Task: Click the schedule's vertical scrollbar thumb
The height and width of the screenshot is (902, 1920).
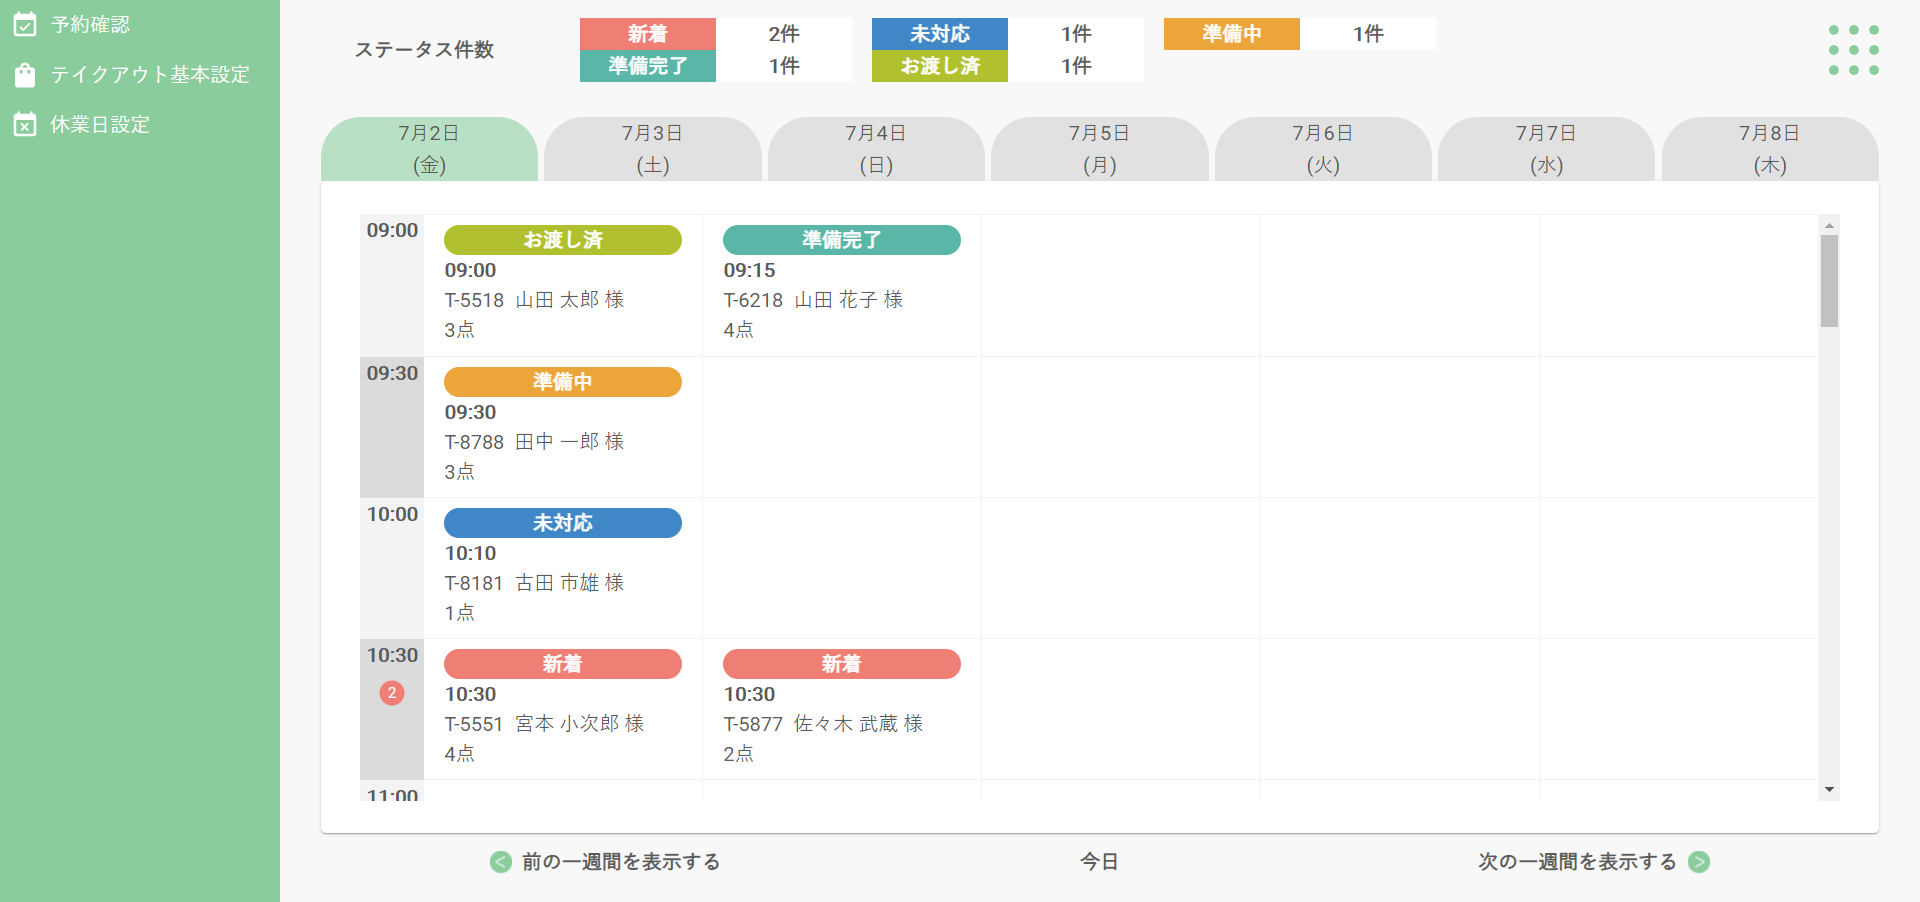Action: pyautogui.click(x=1829, y=281)
